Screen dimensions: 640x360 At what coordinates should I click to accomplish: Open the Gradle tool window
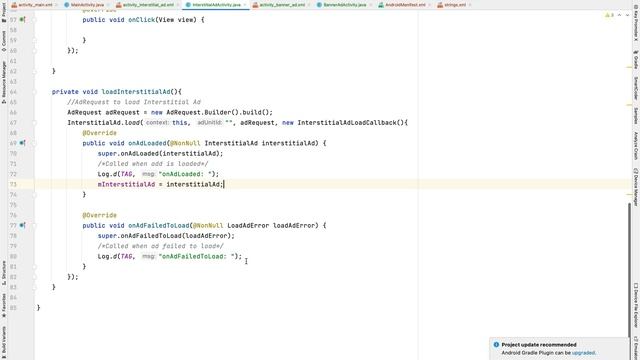point(636,60)
